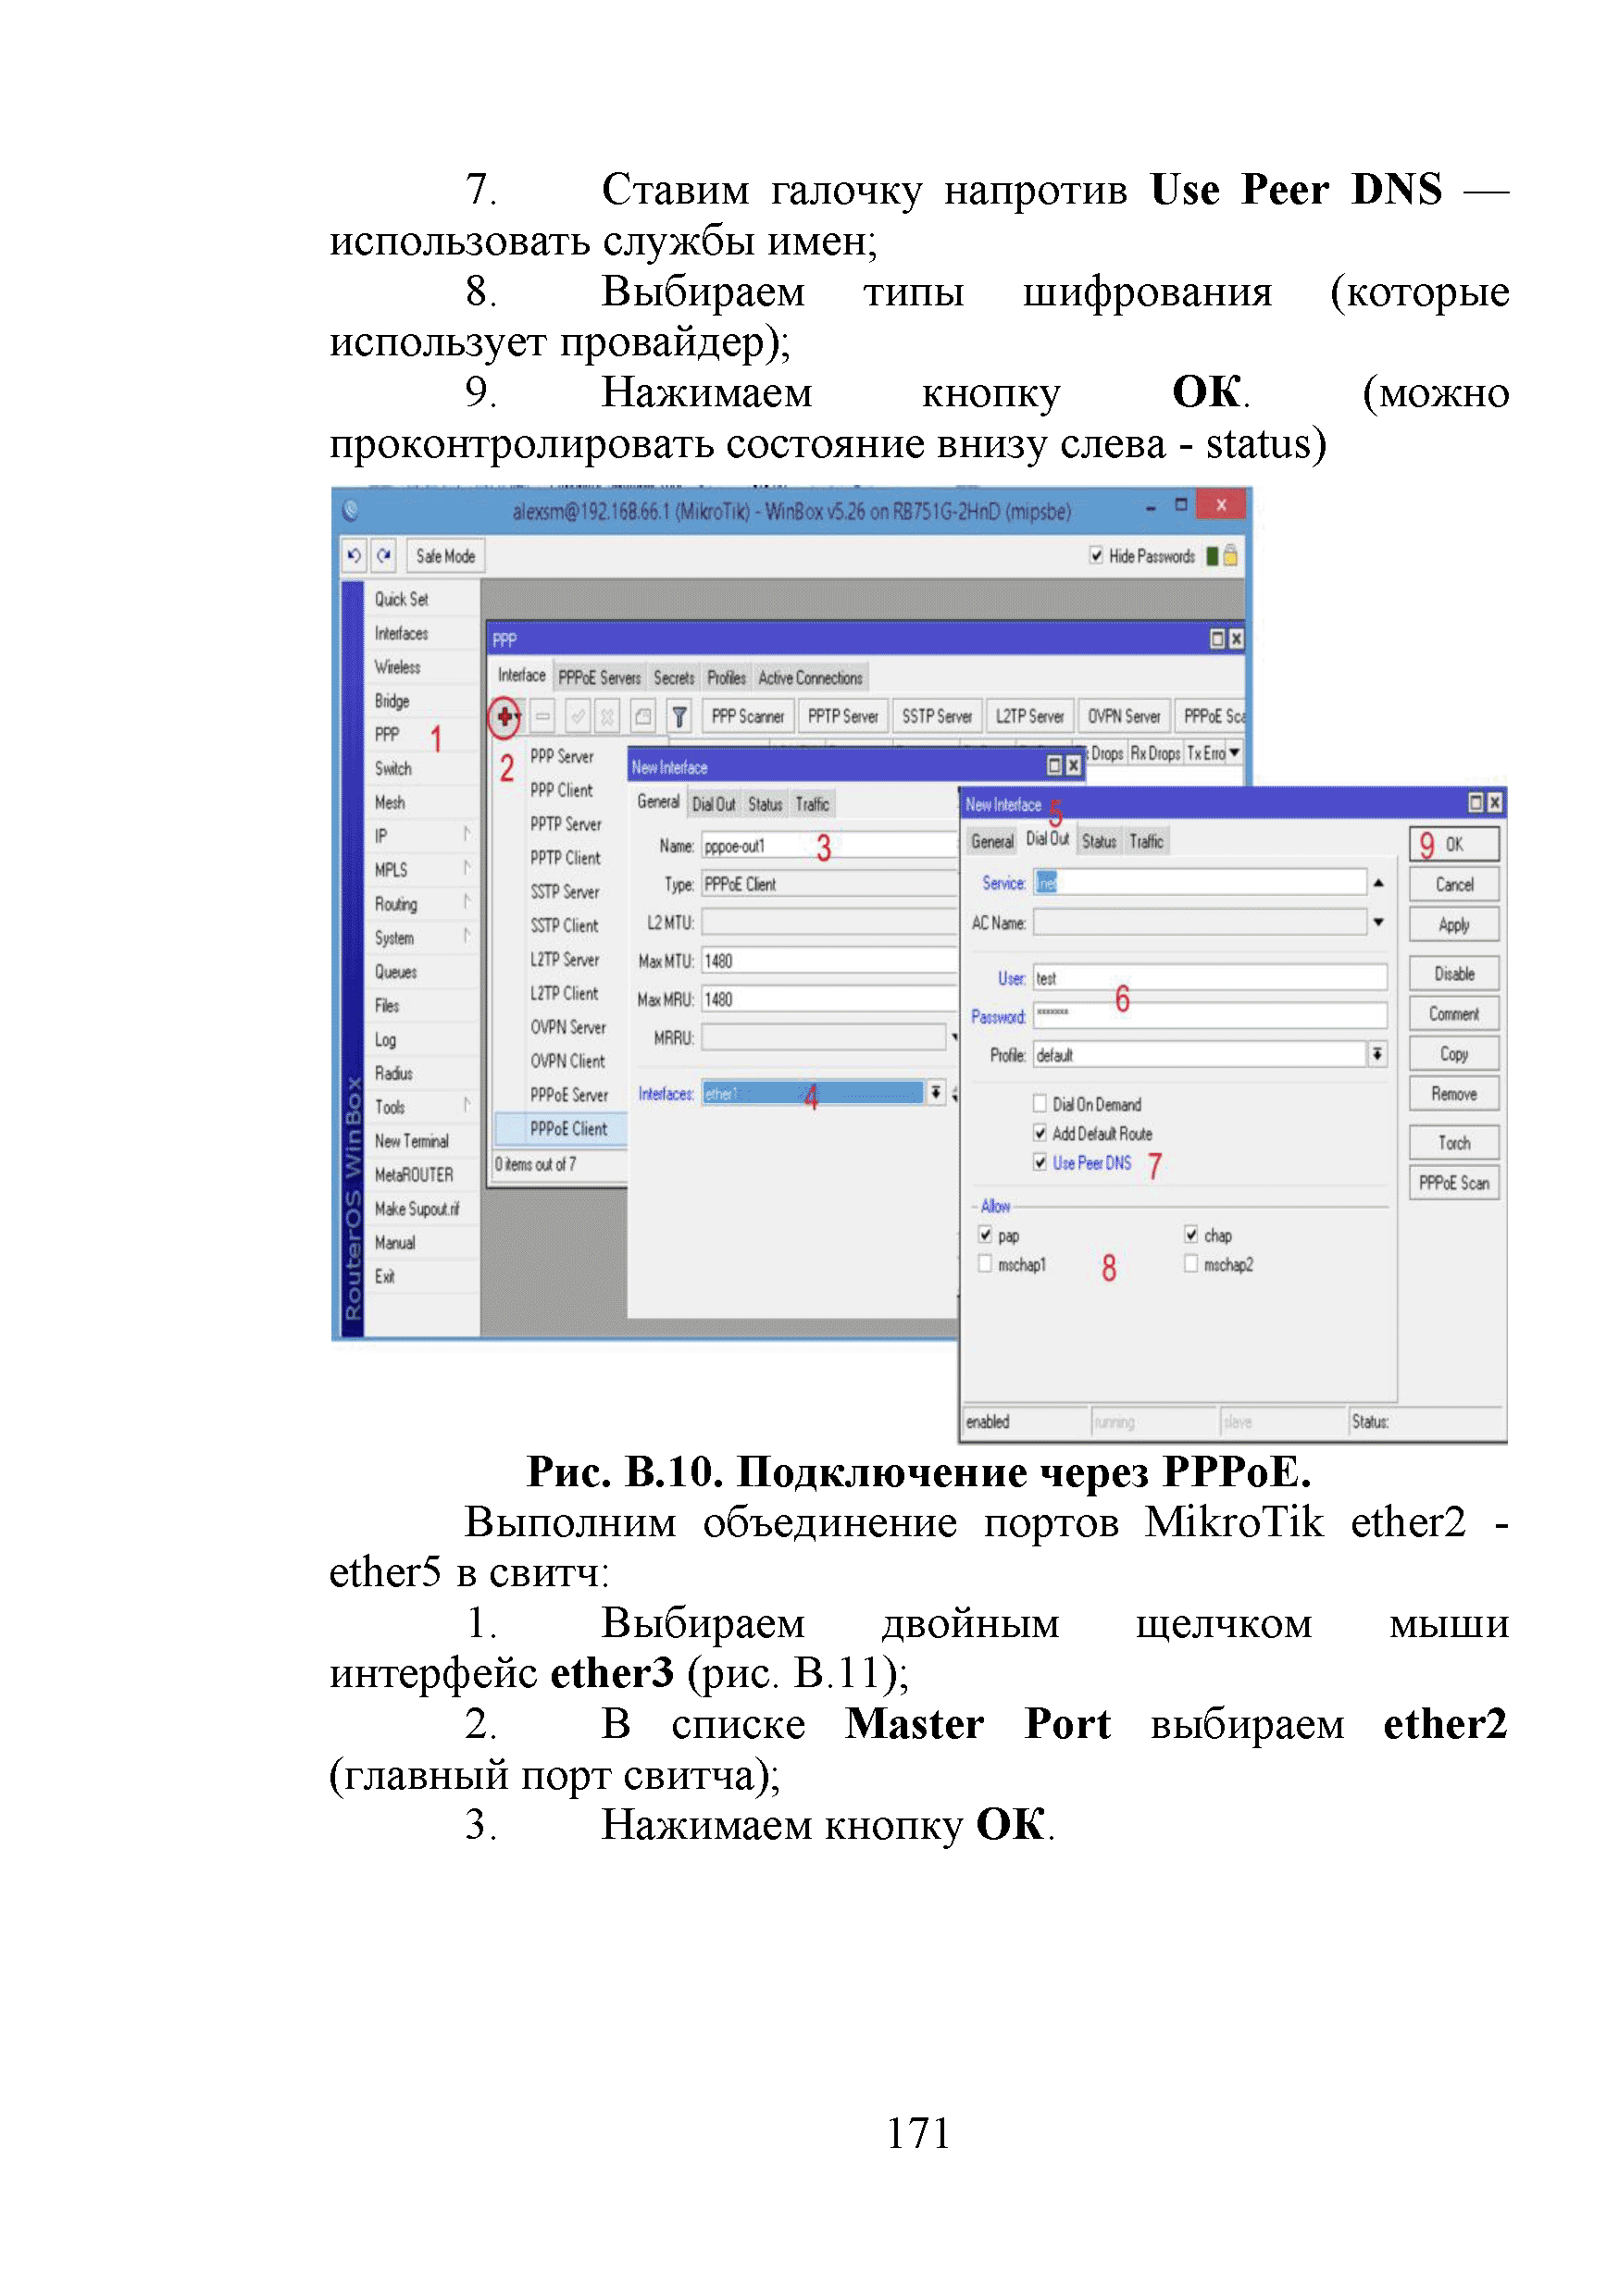This screenshot has height=2296, width=1619.
Task: Open Dial Out tab in window with Name field
Action: [714, 804]
